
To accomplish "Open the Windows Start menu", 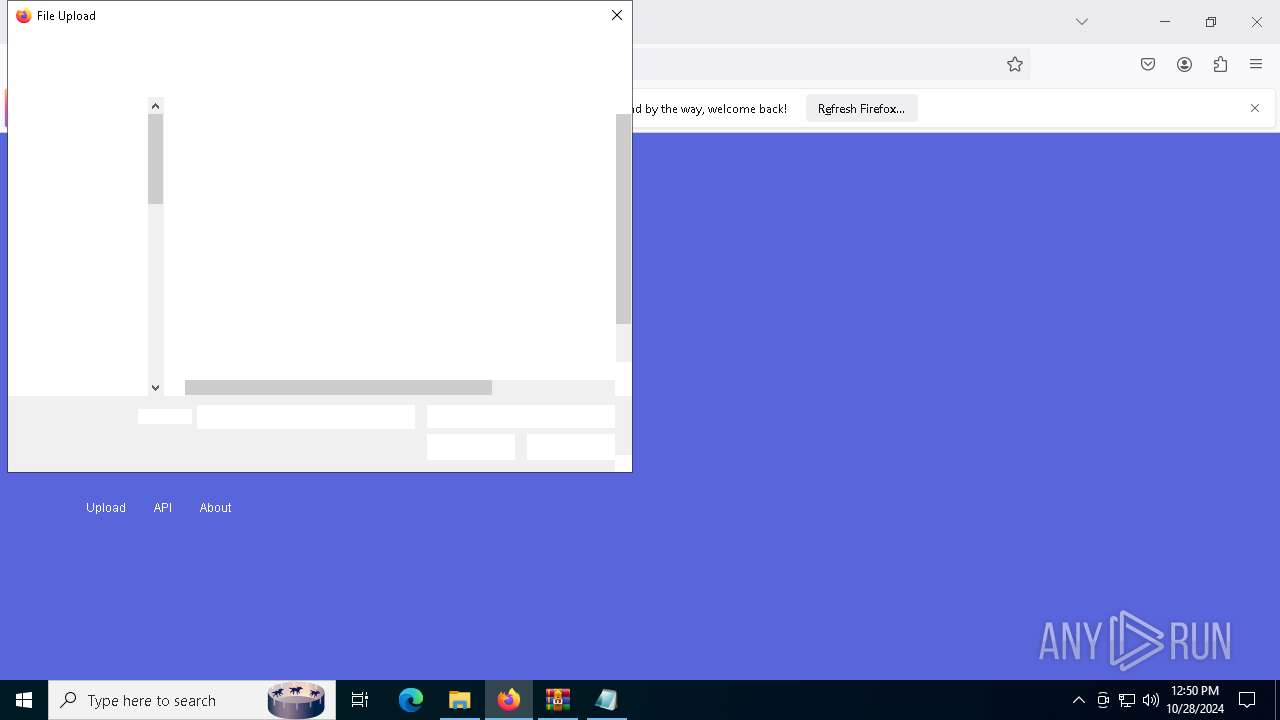I will tap(24, 700).
